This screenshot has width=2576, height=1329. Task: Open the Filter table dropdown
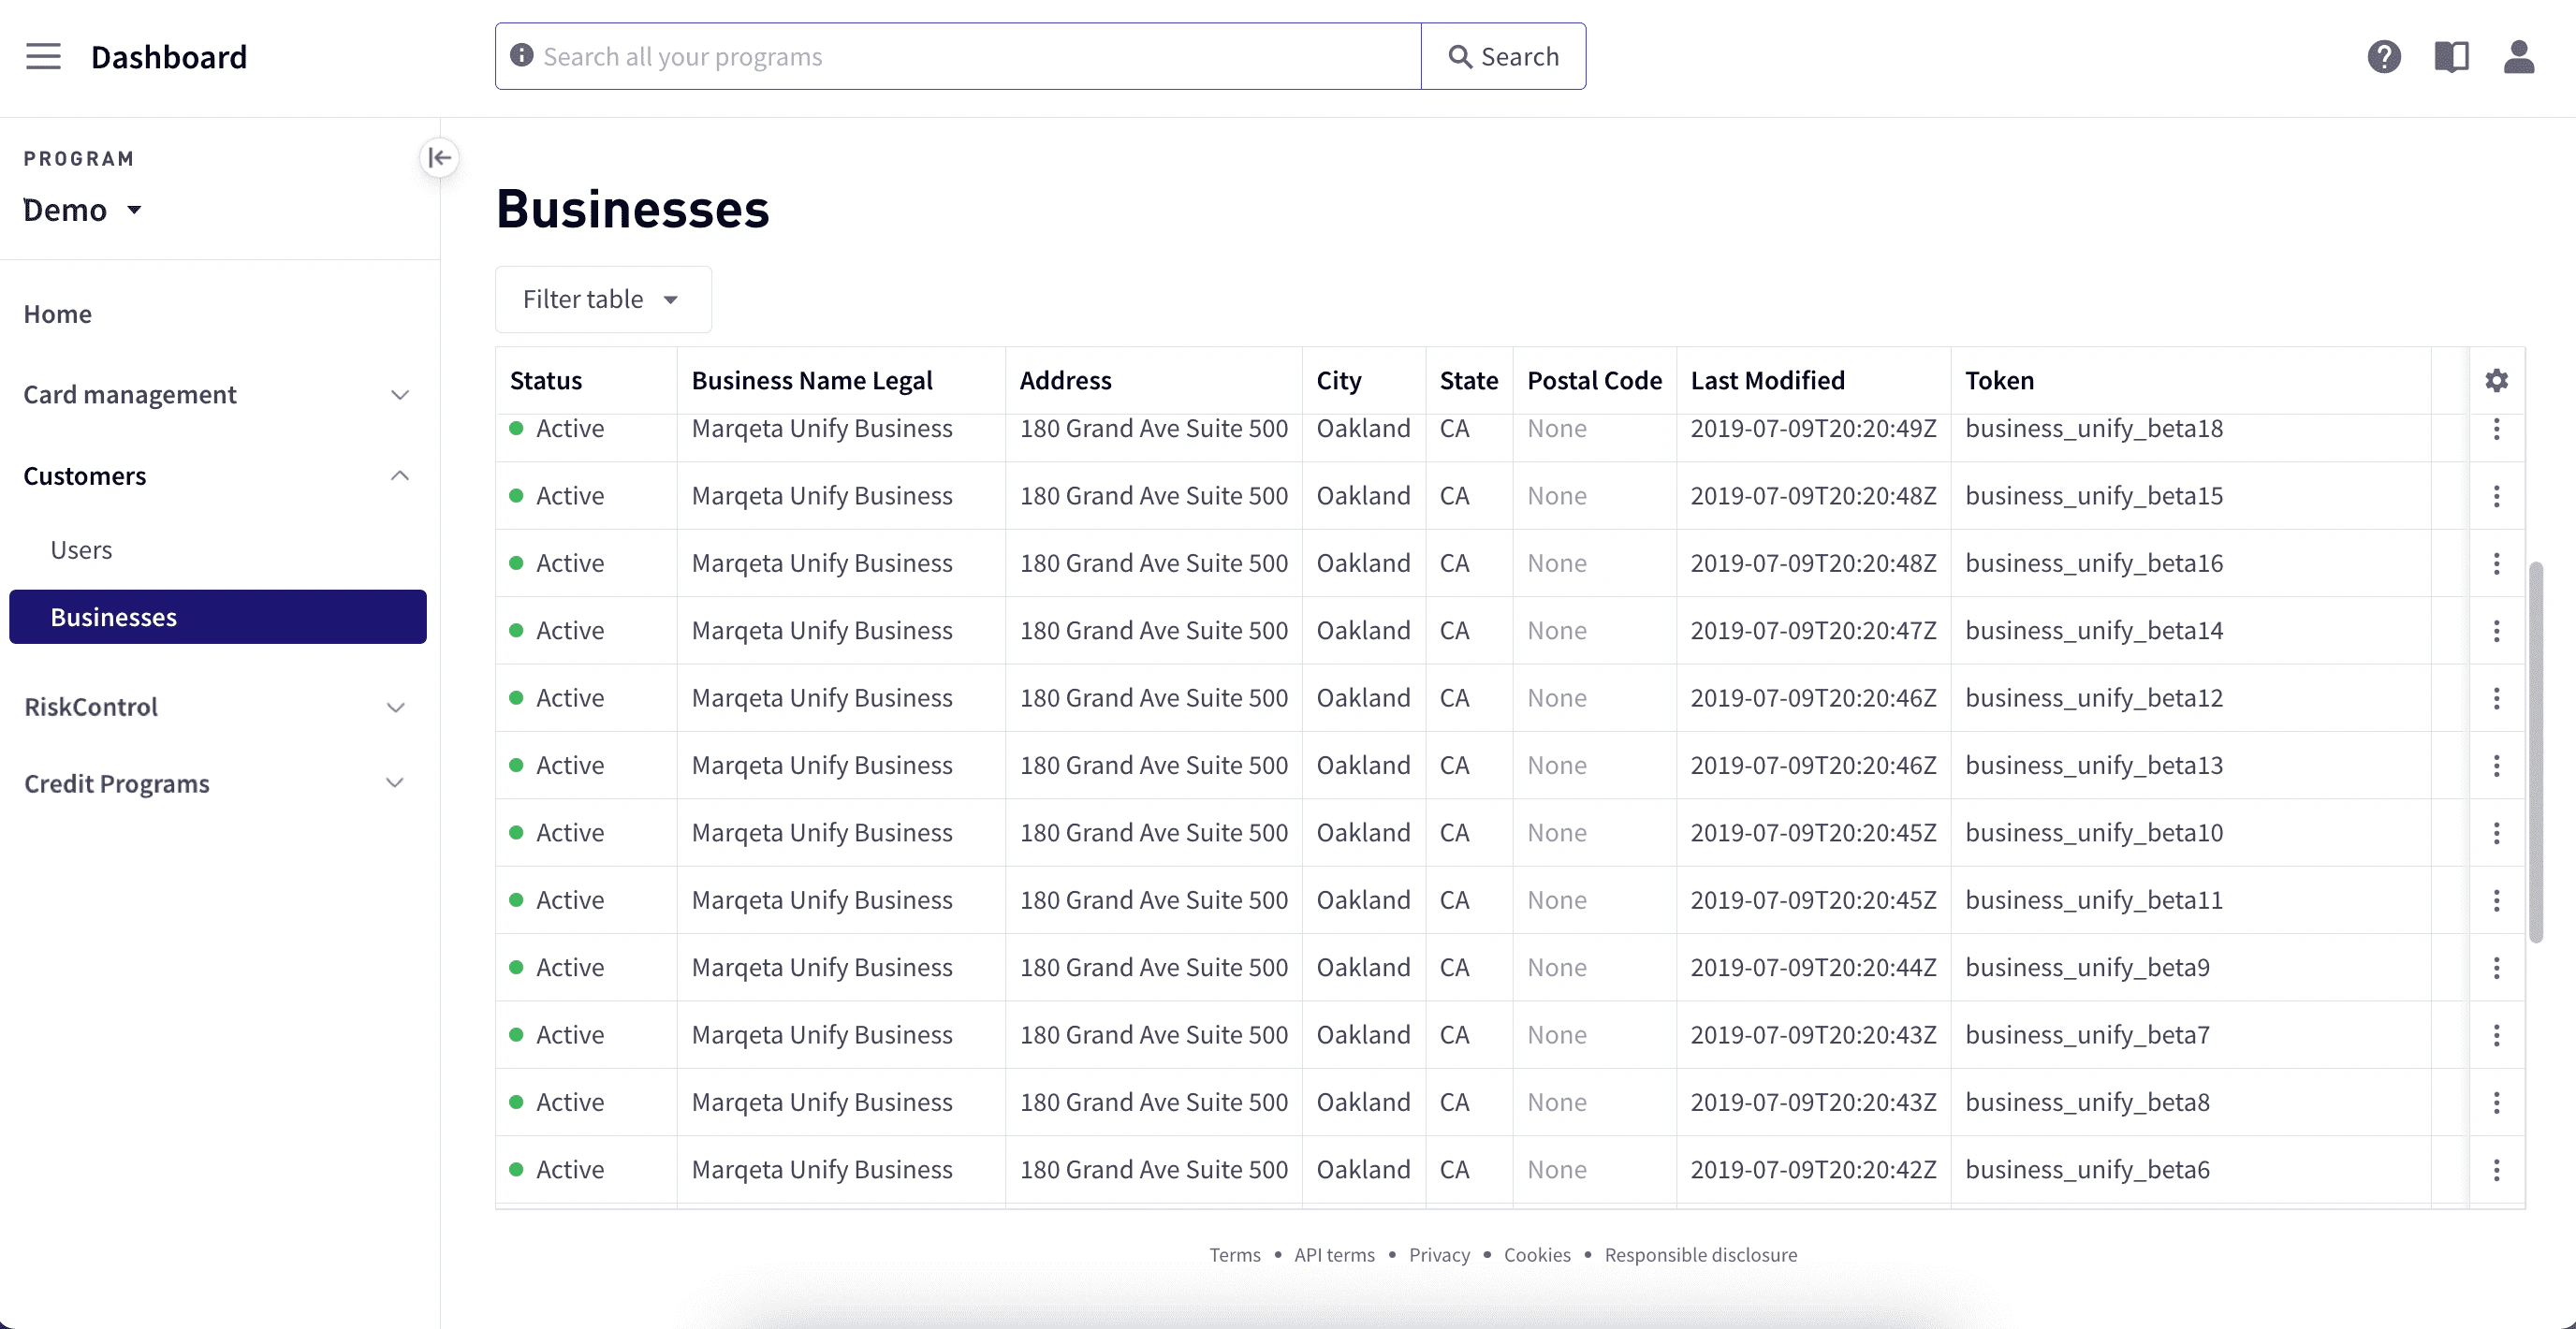click(602, 299)
